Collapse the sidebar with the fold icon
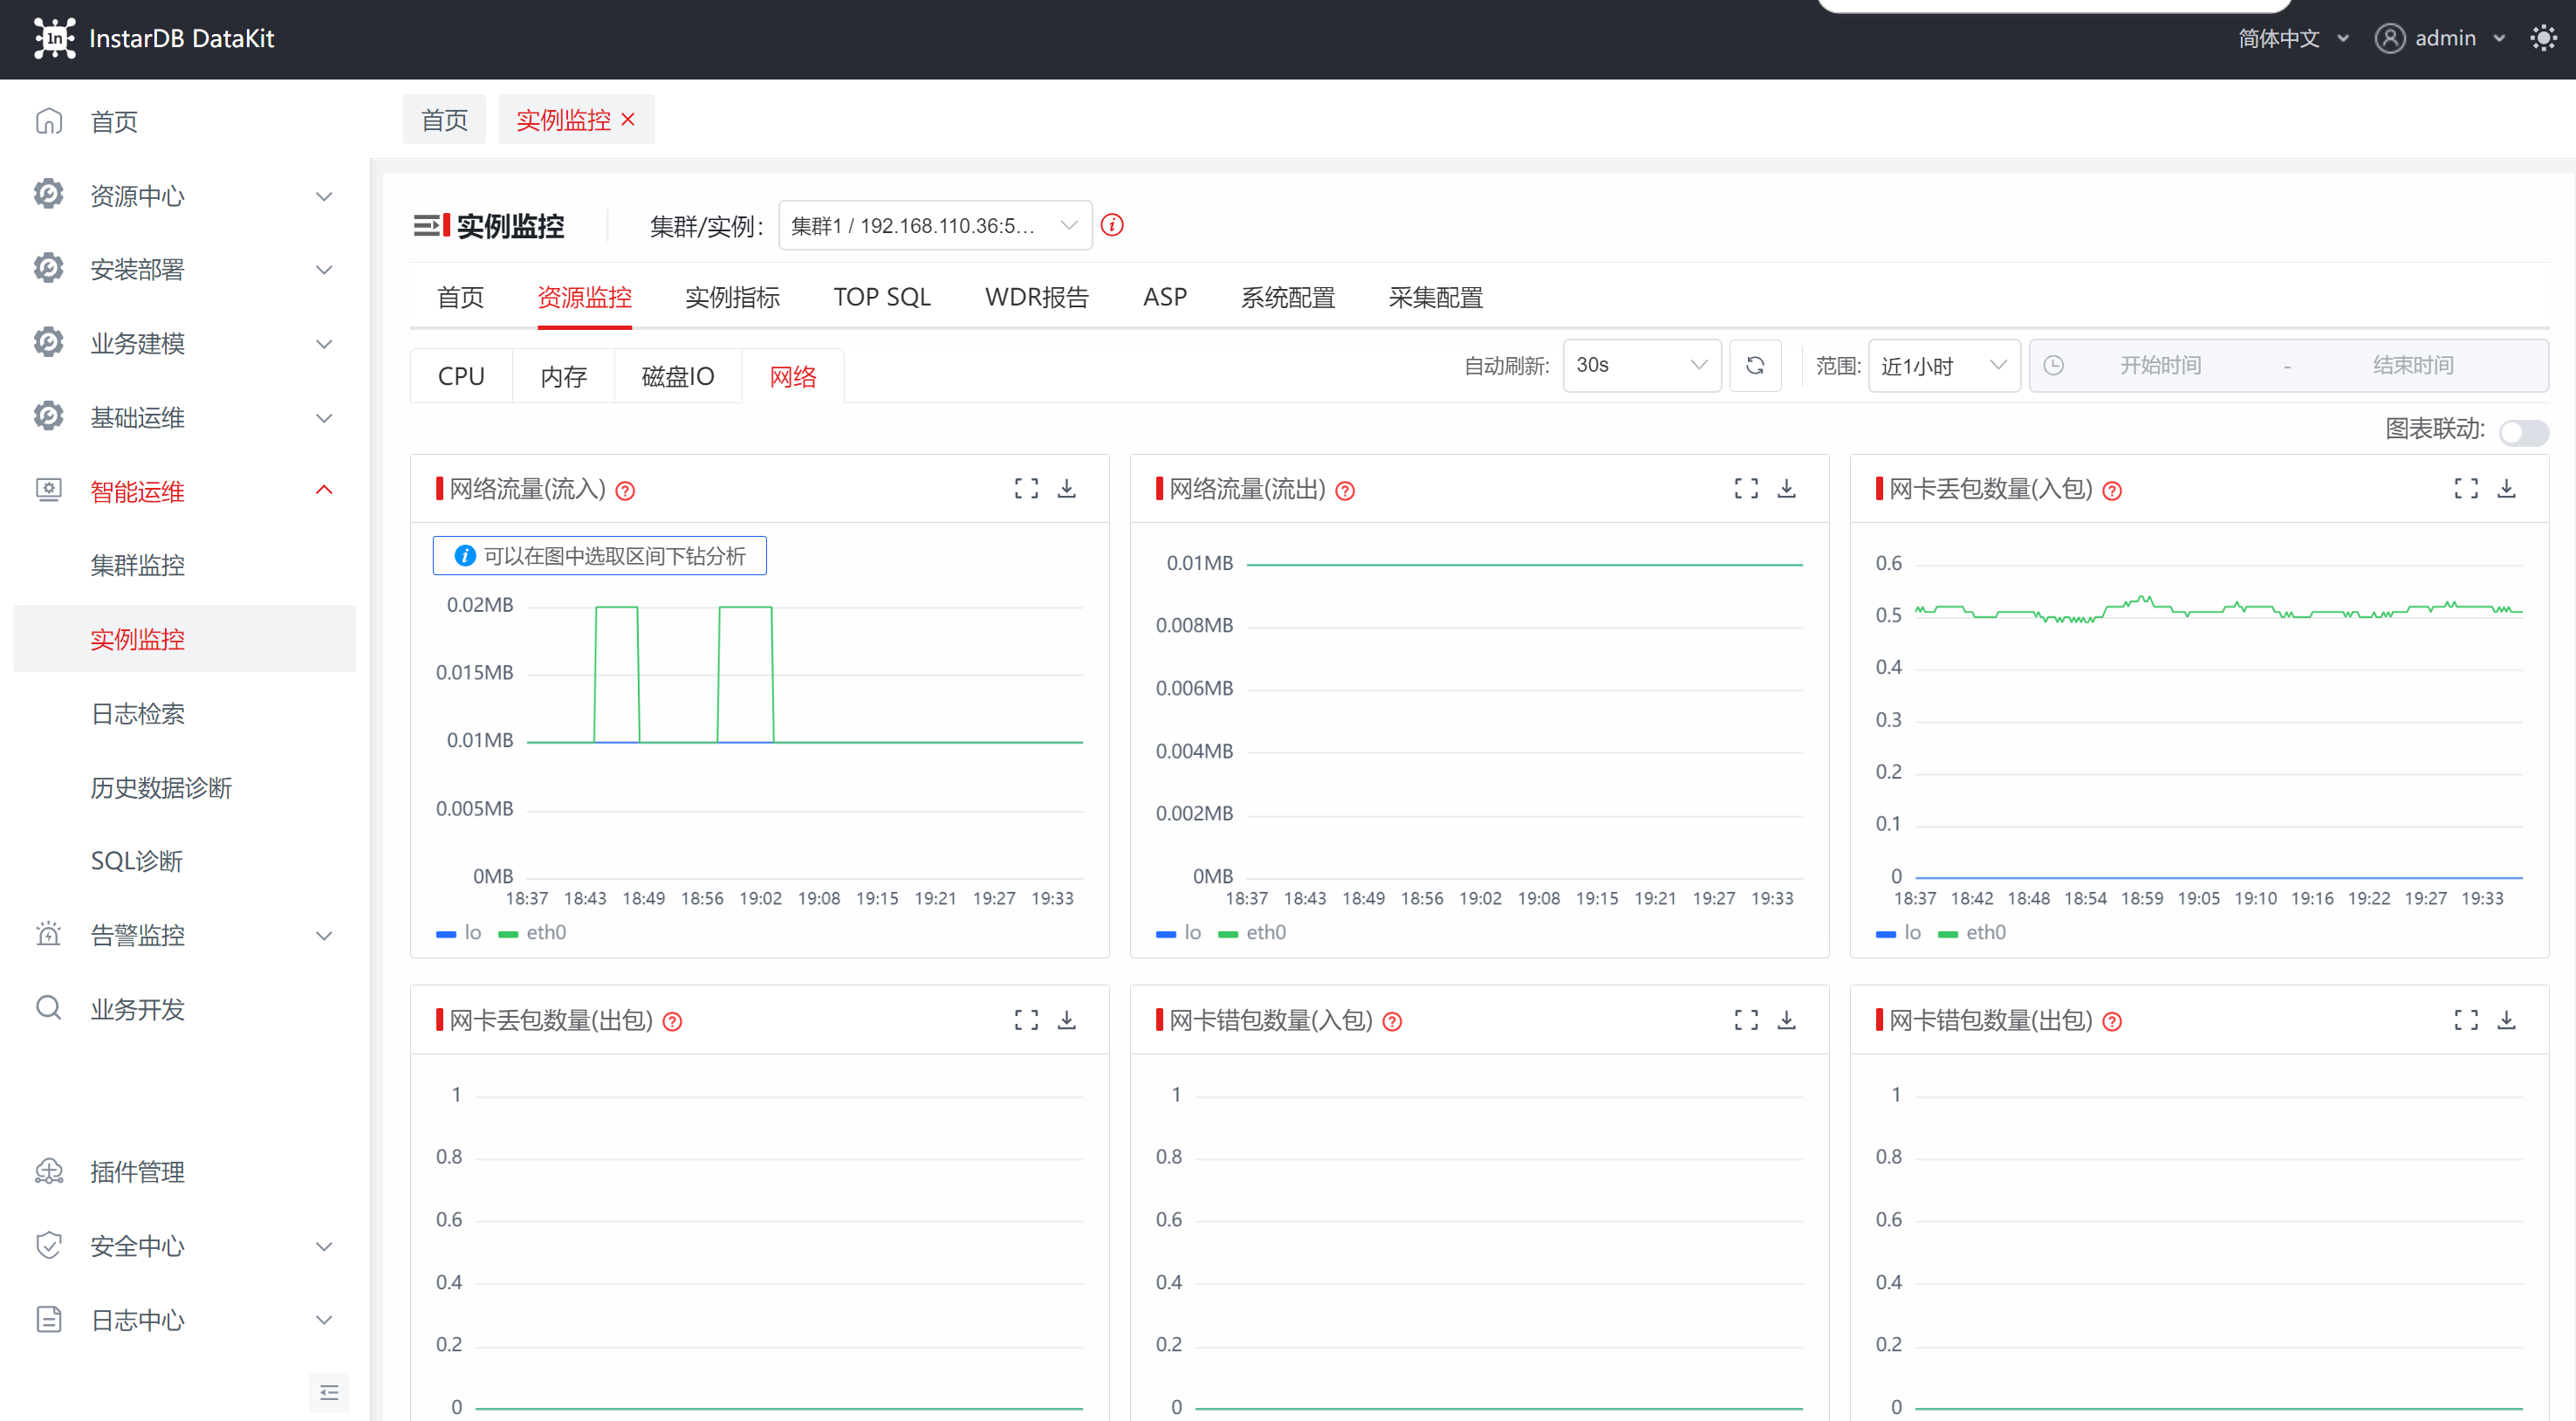Viewport: 2576px width, 1421px height. [329, 1392]
